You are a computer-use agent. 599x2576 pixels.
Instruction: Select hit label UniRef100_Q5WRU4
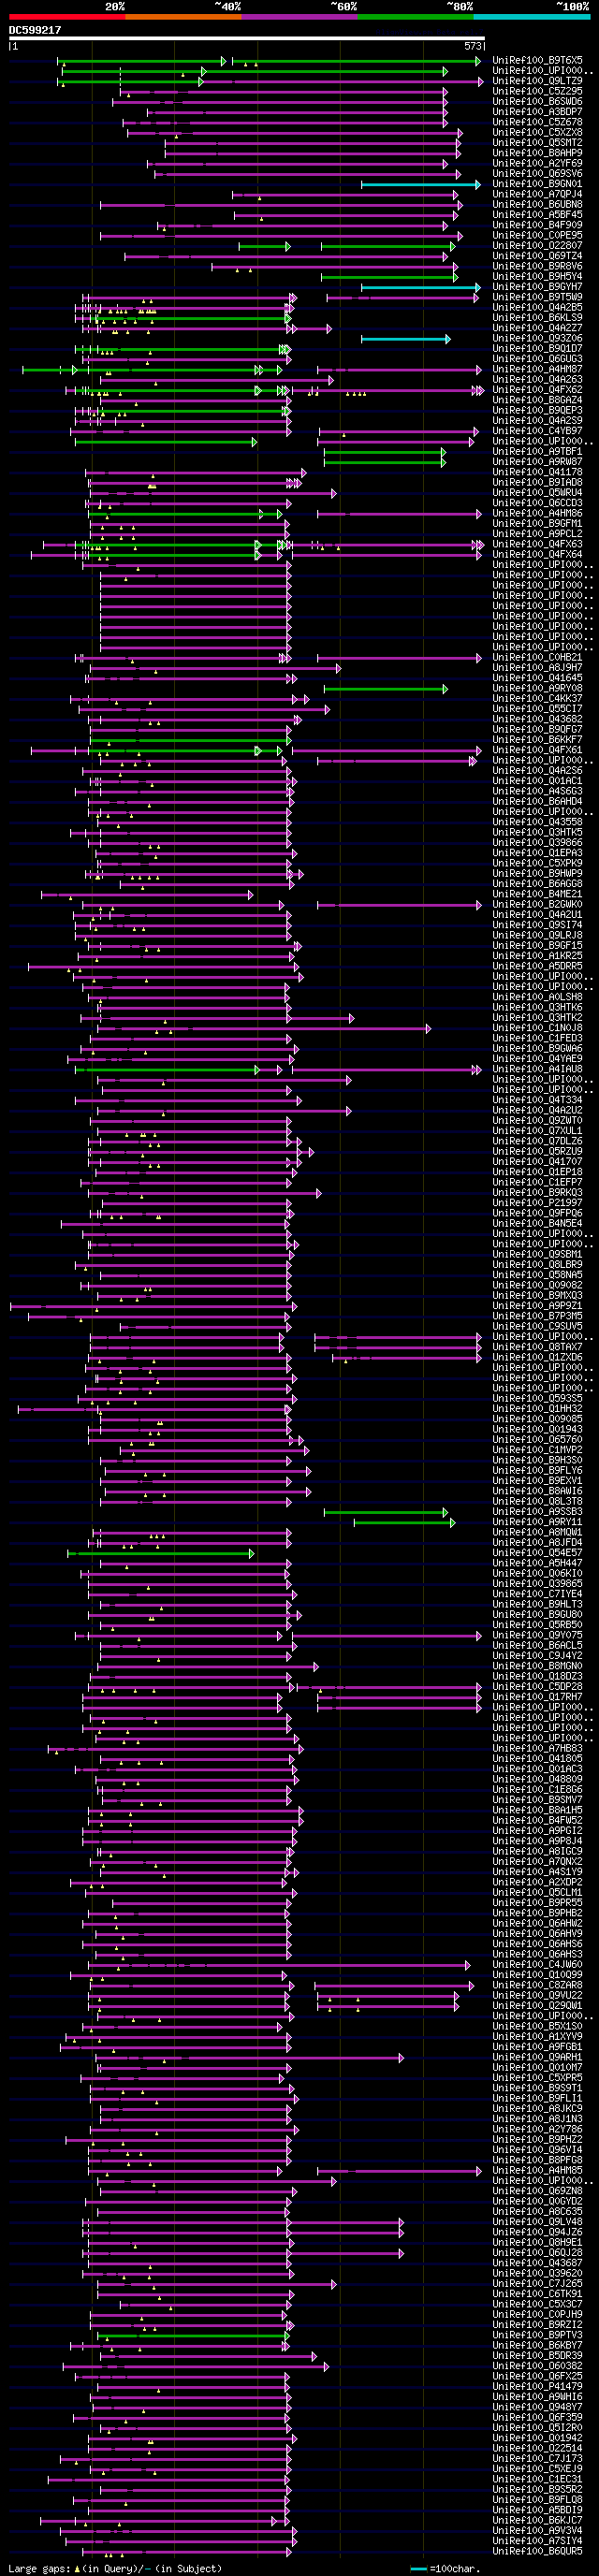click(537, 493)
